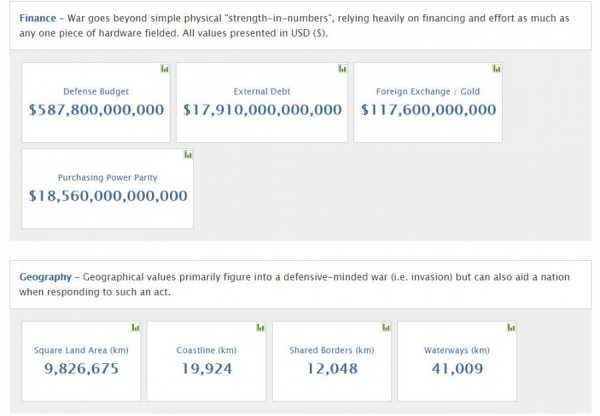Open the Waterways card chart icon
Viewport: 600px width, 416px height.
click(x=511, y=327)
